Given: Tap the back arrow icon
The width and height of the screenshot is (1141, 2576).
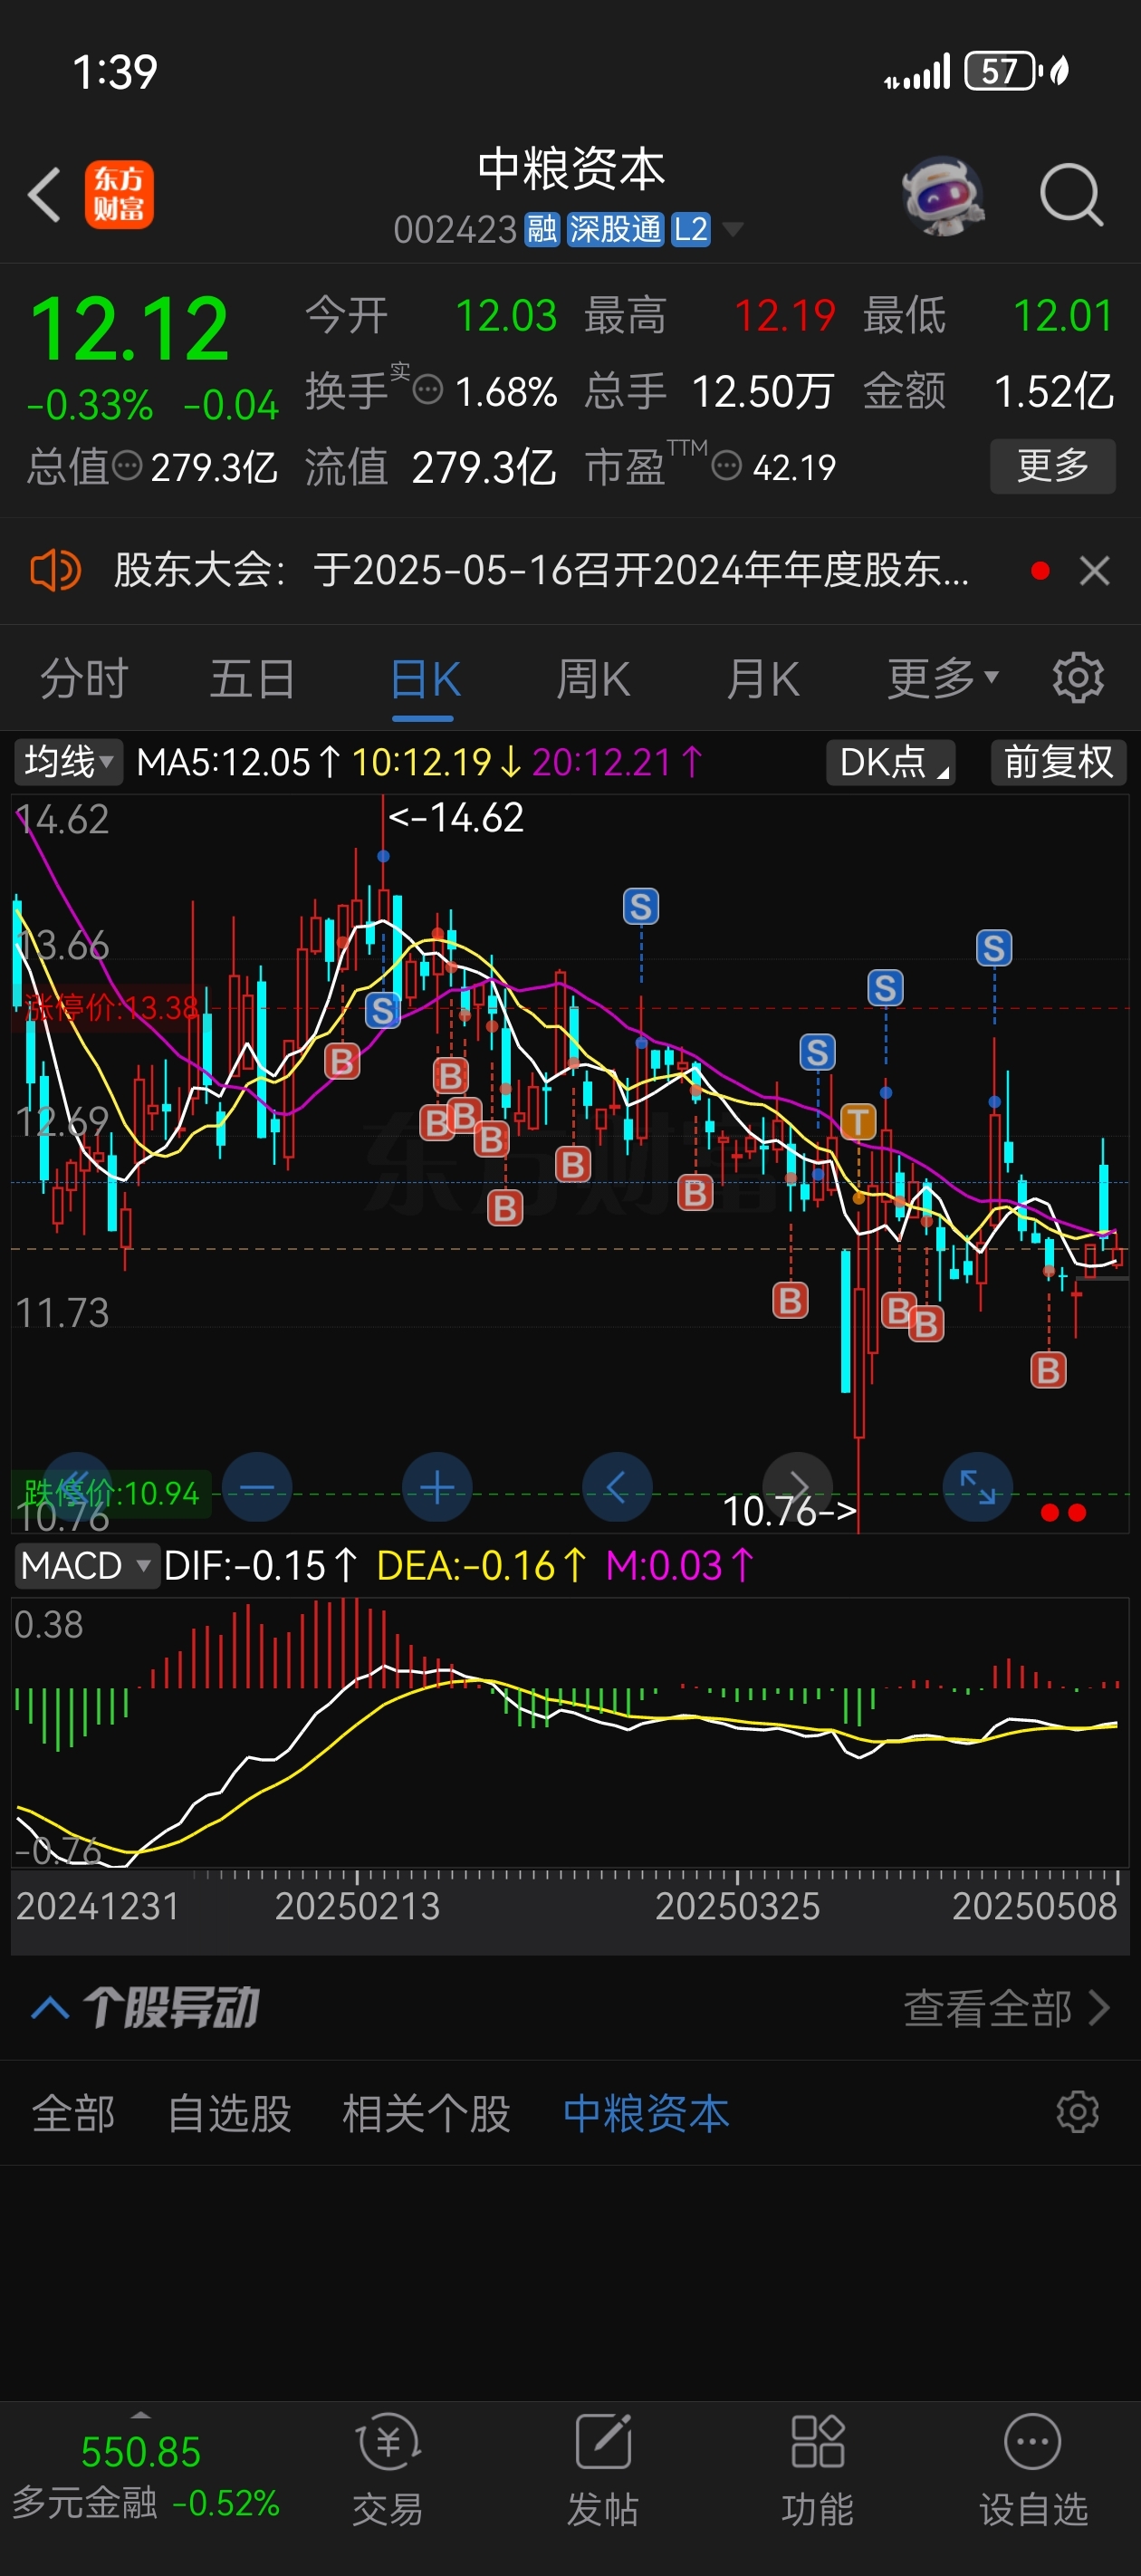Looking at the screenshot, I should pos(44,194).
